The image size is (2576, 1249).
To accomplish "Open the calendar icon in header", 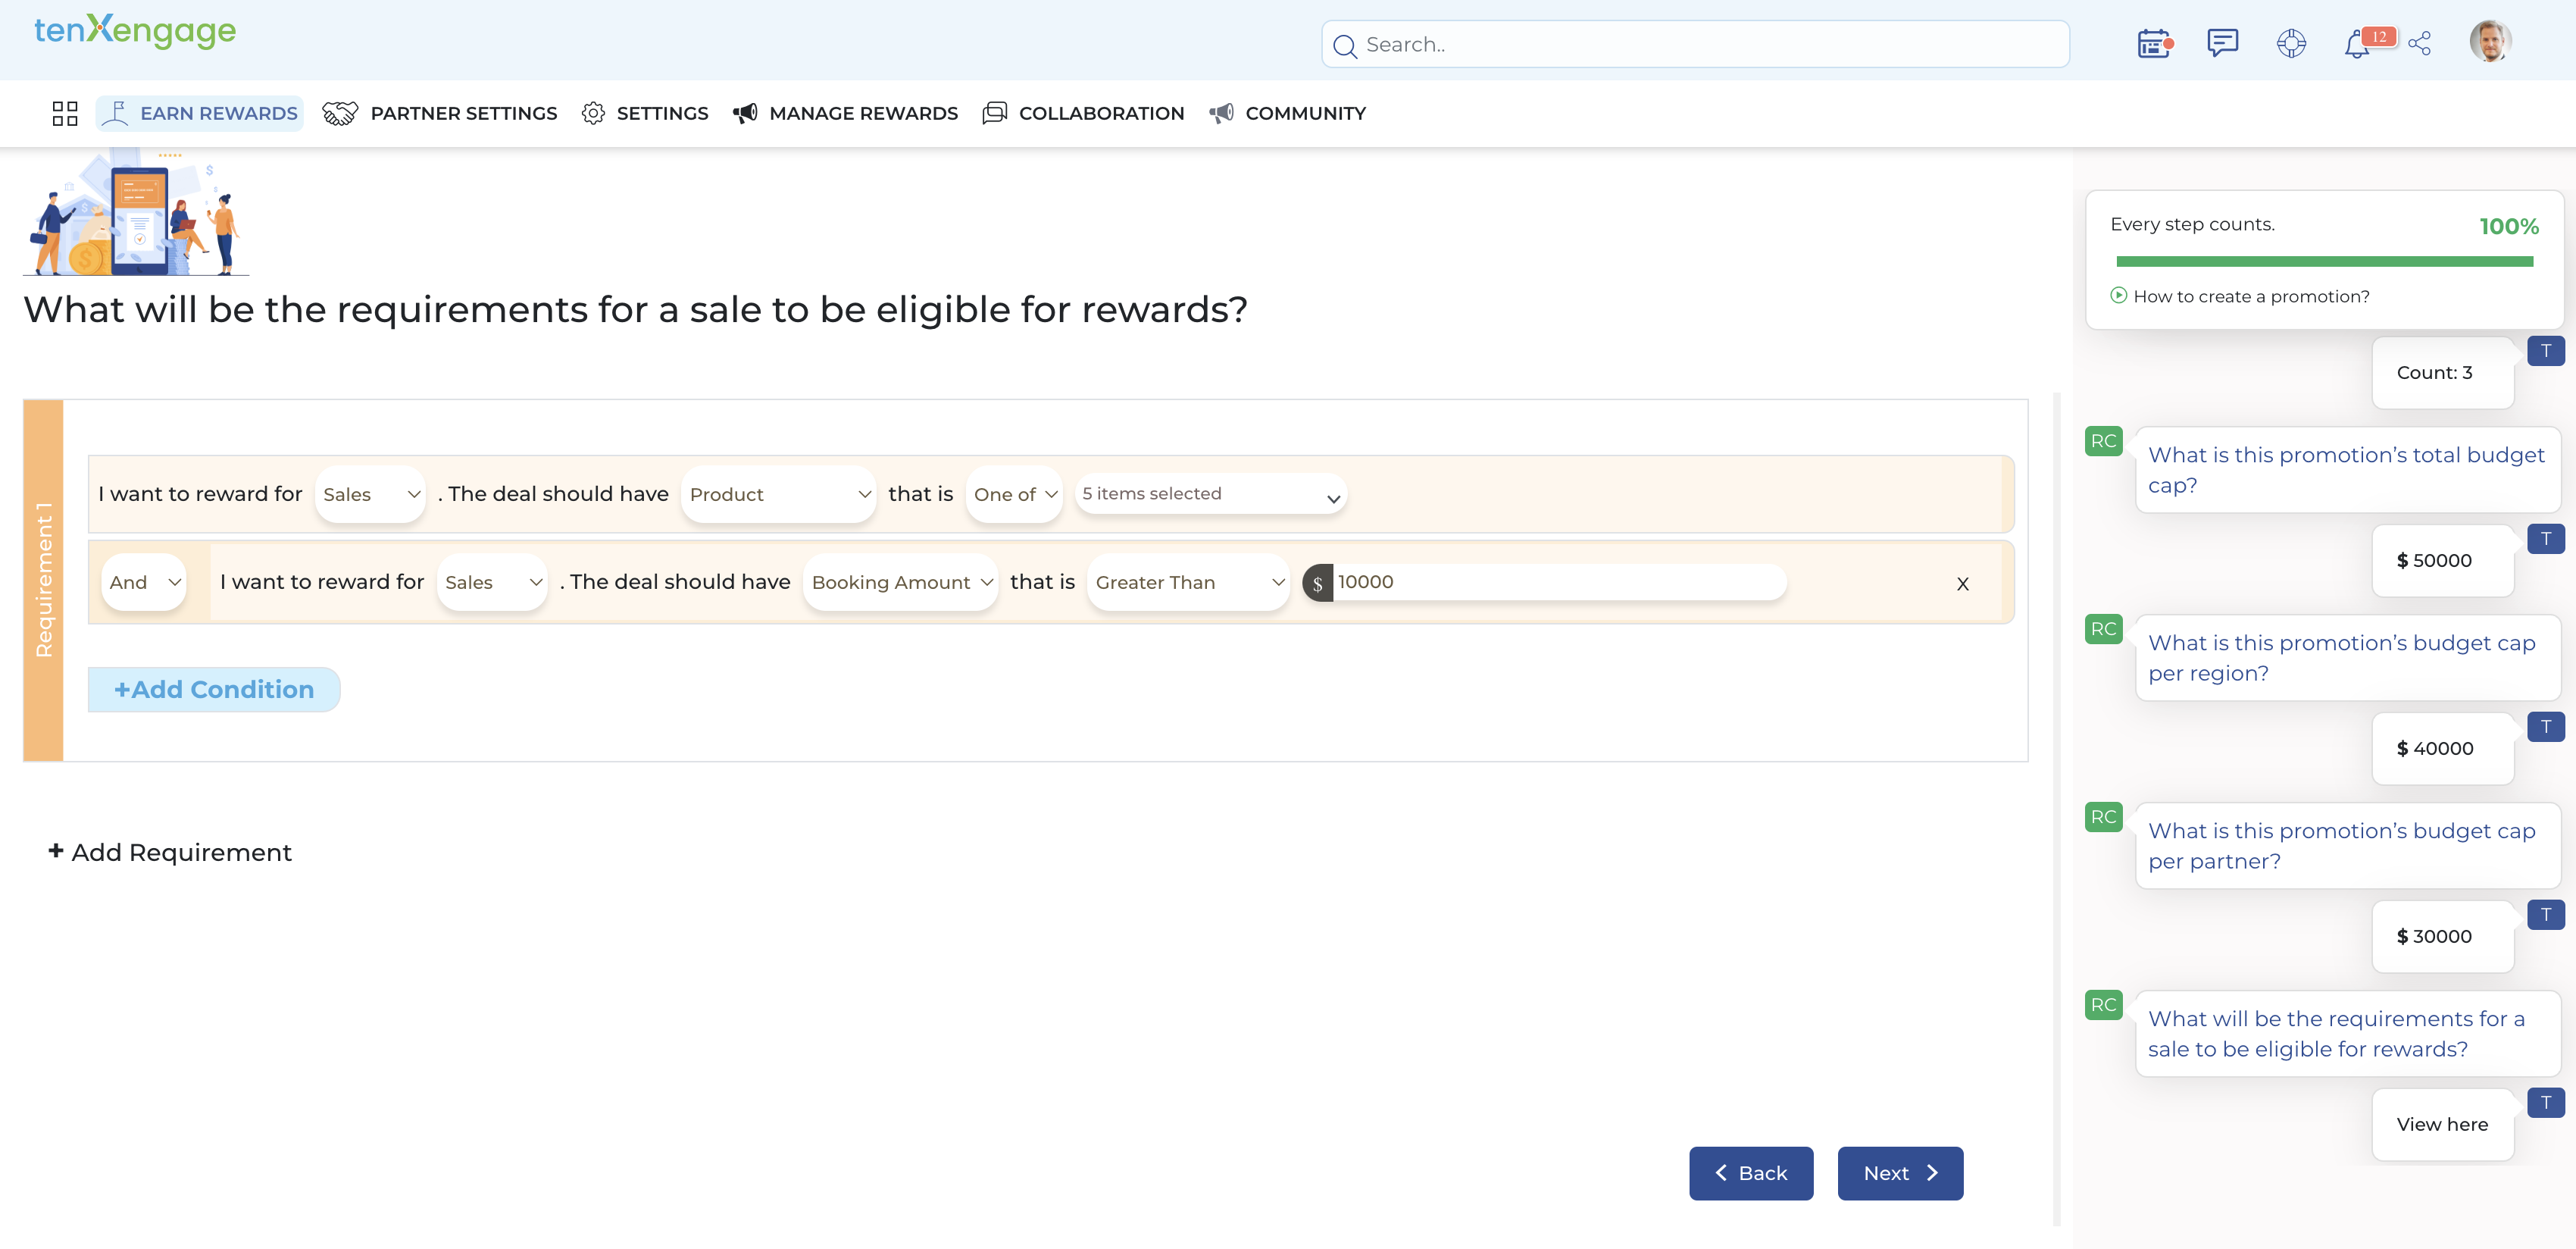I will pyautogui.click(x=2153, y=44).
